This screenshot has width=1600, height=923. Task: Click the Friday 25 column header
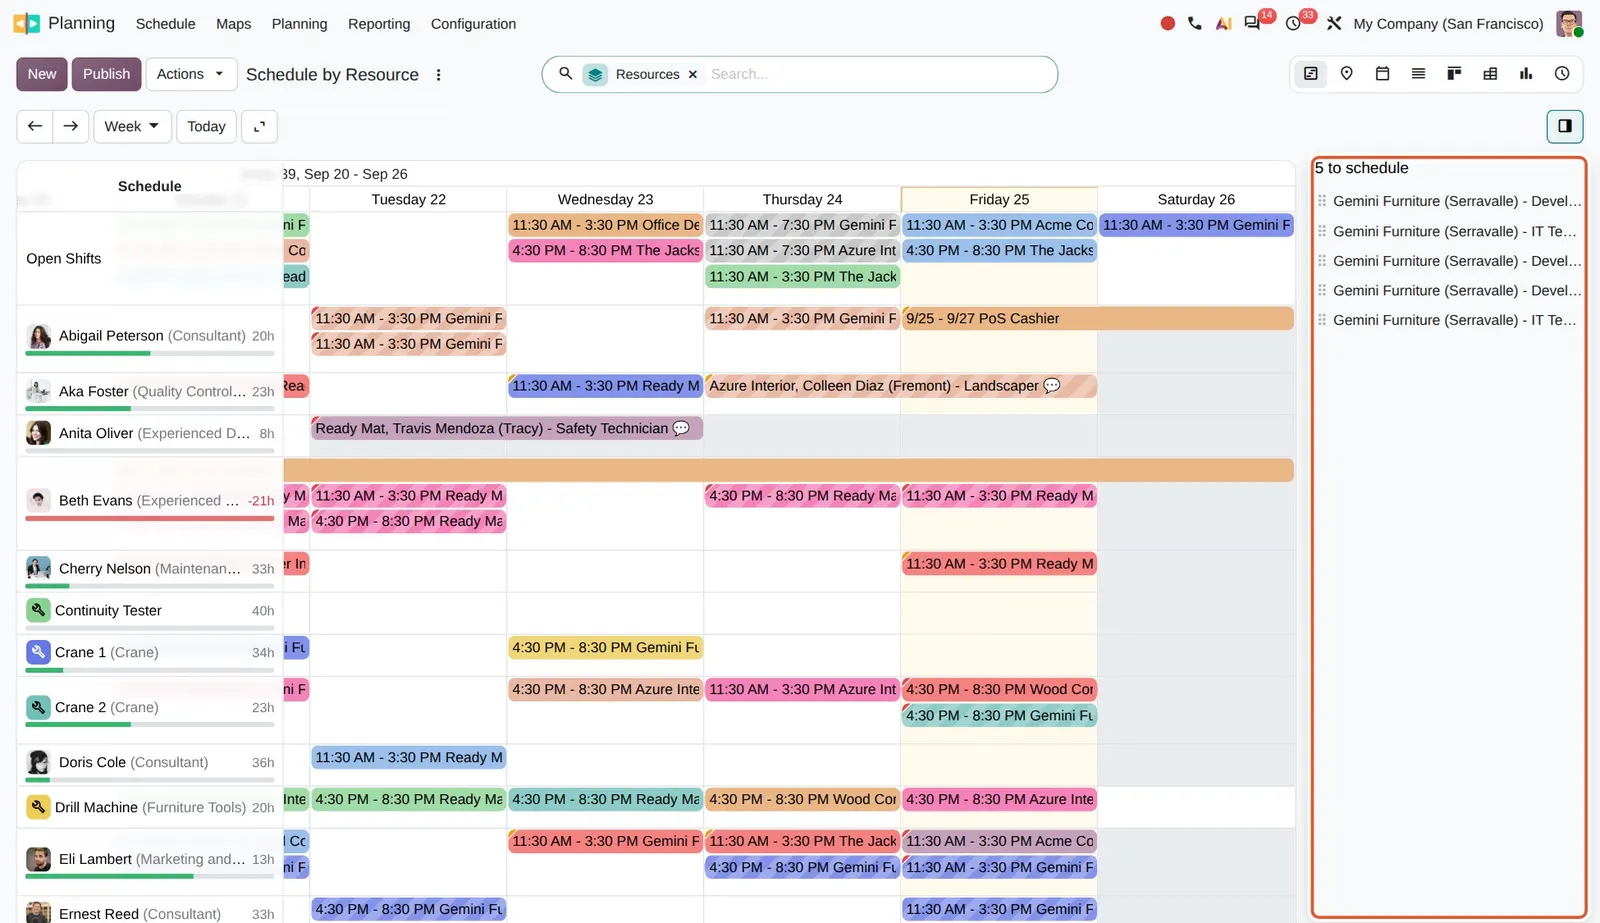(x=999, y=199)
